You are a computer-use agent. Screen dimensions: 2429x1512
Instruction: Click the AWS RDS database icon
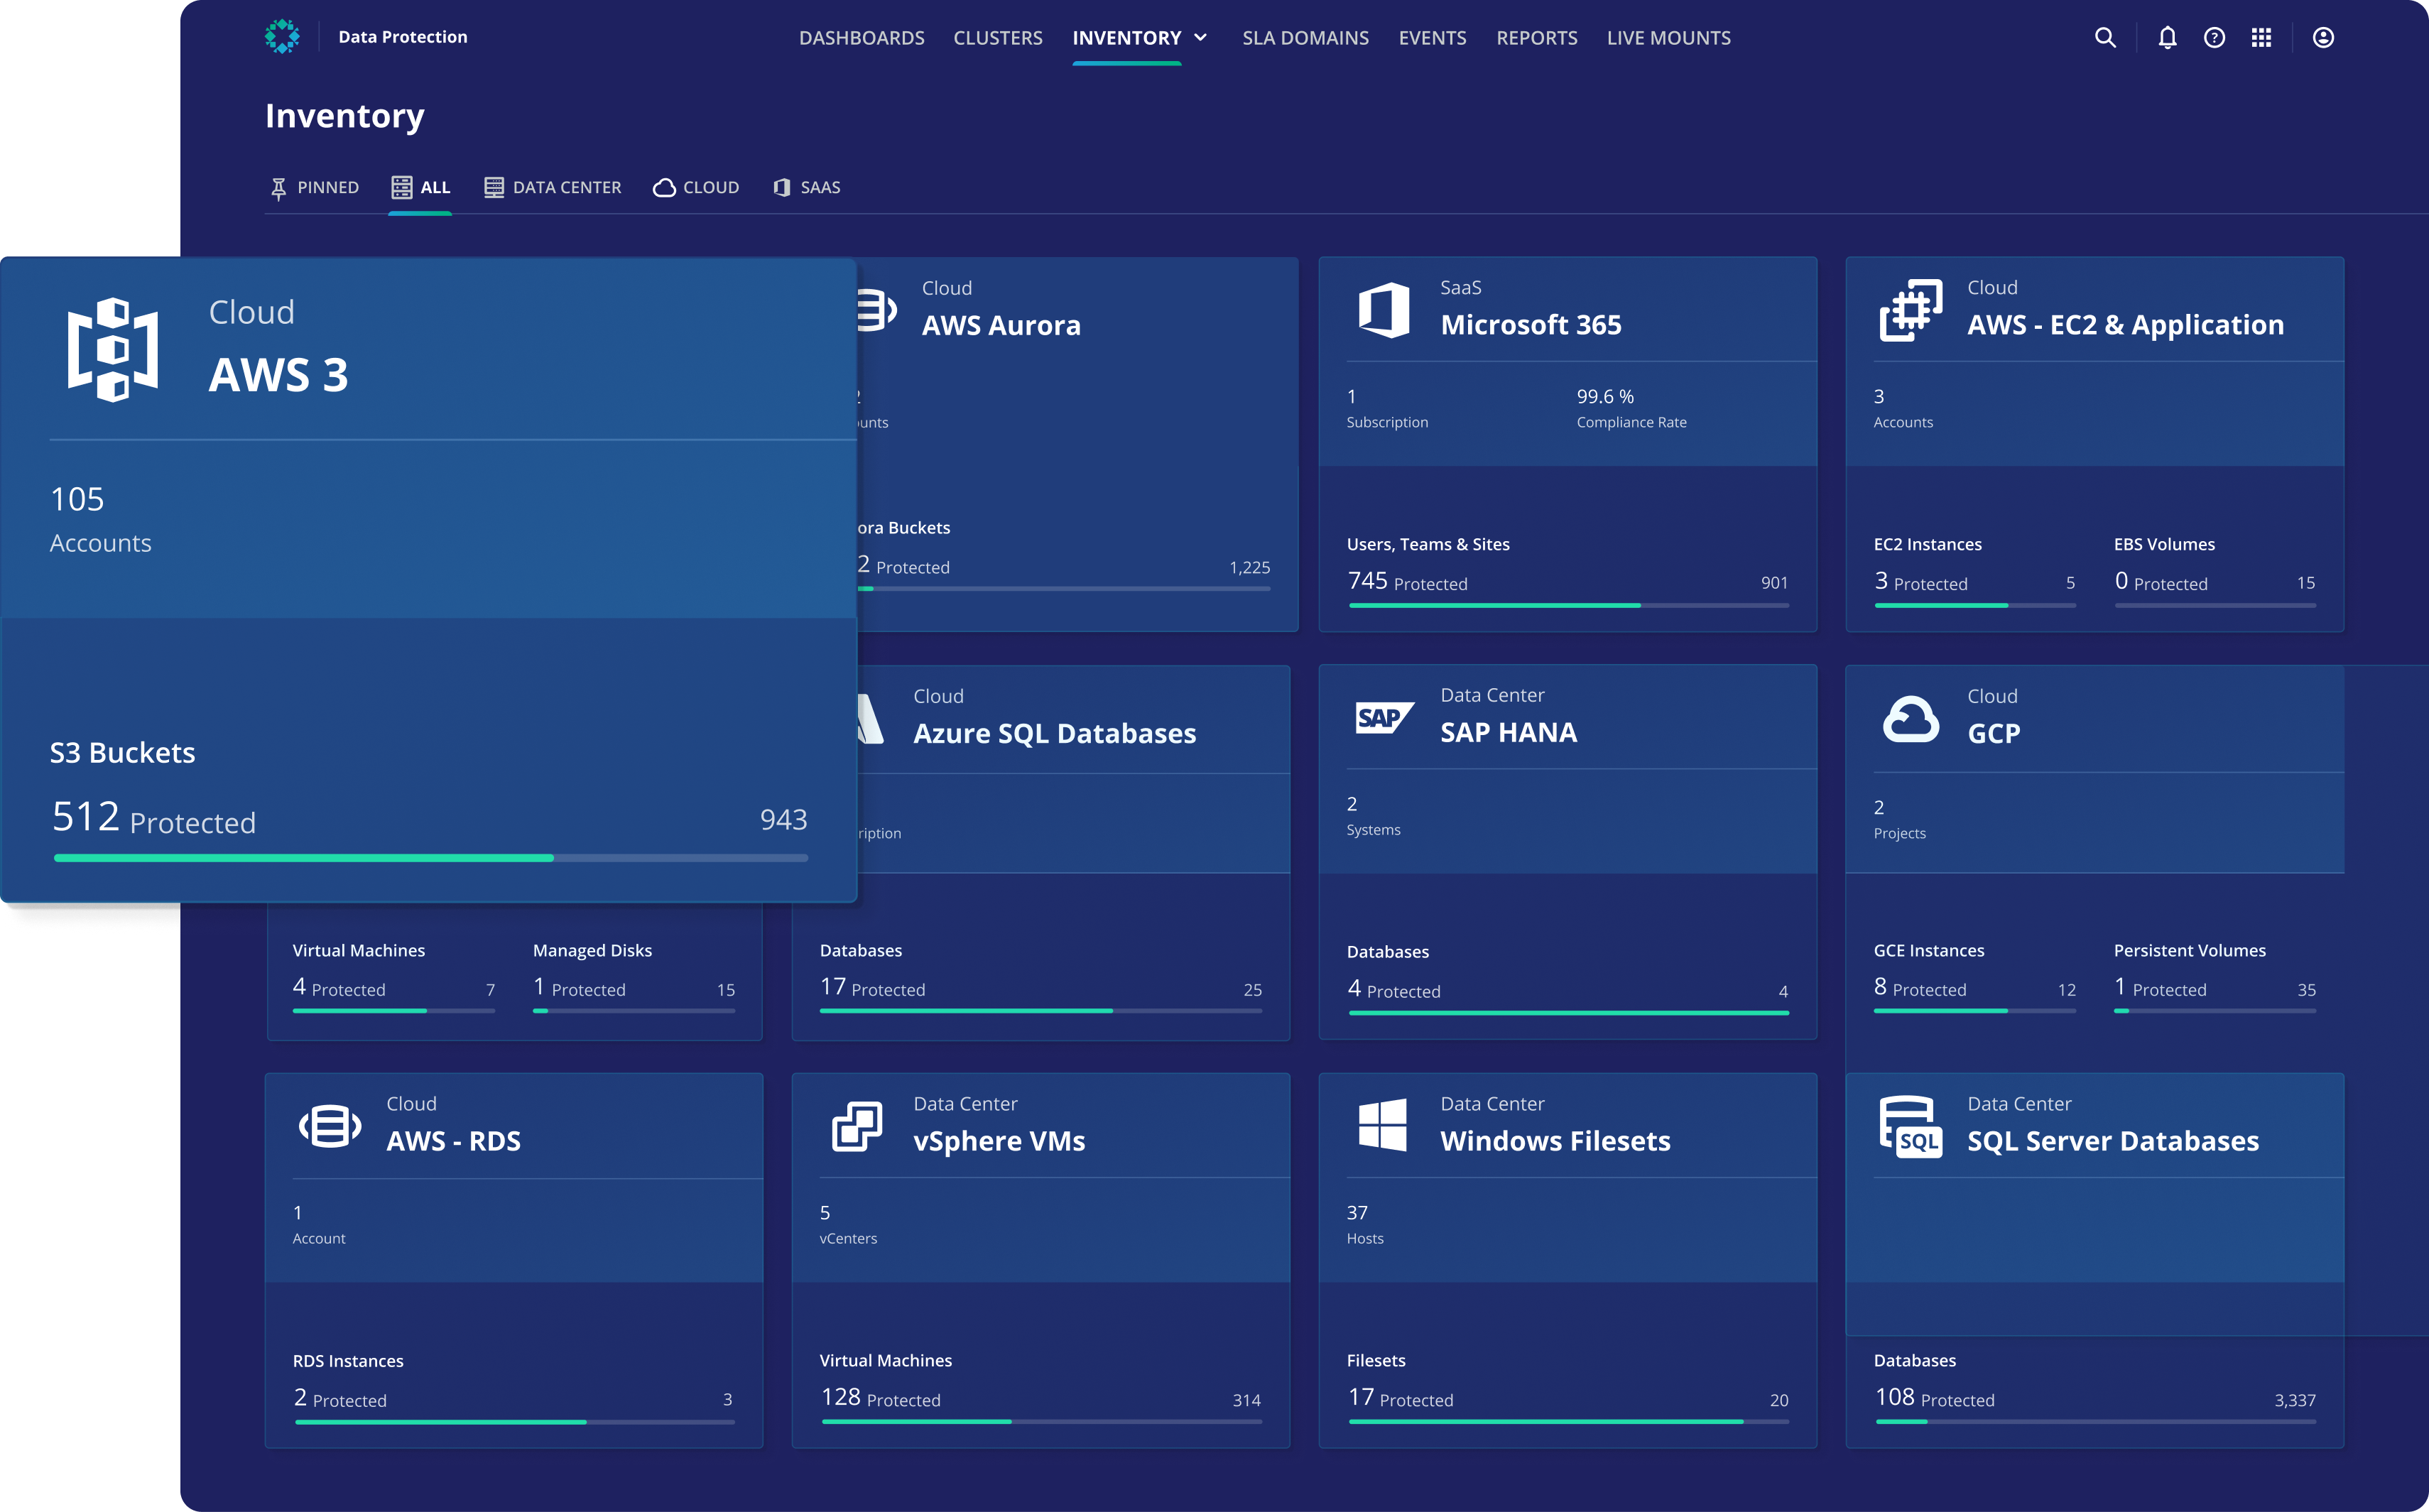(331, 1127)
